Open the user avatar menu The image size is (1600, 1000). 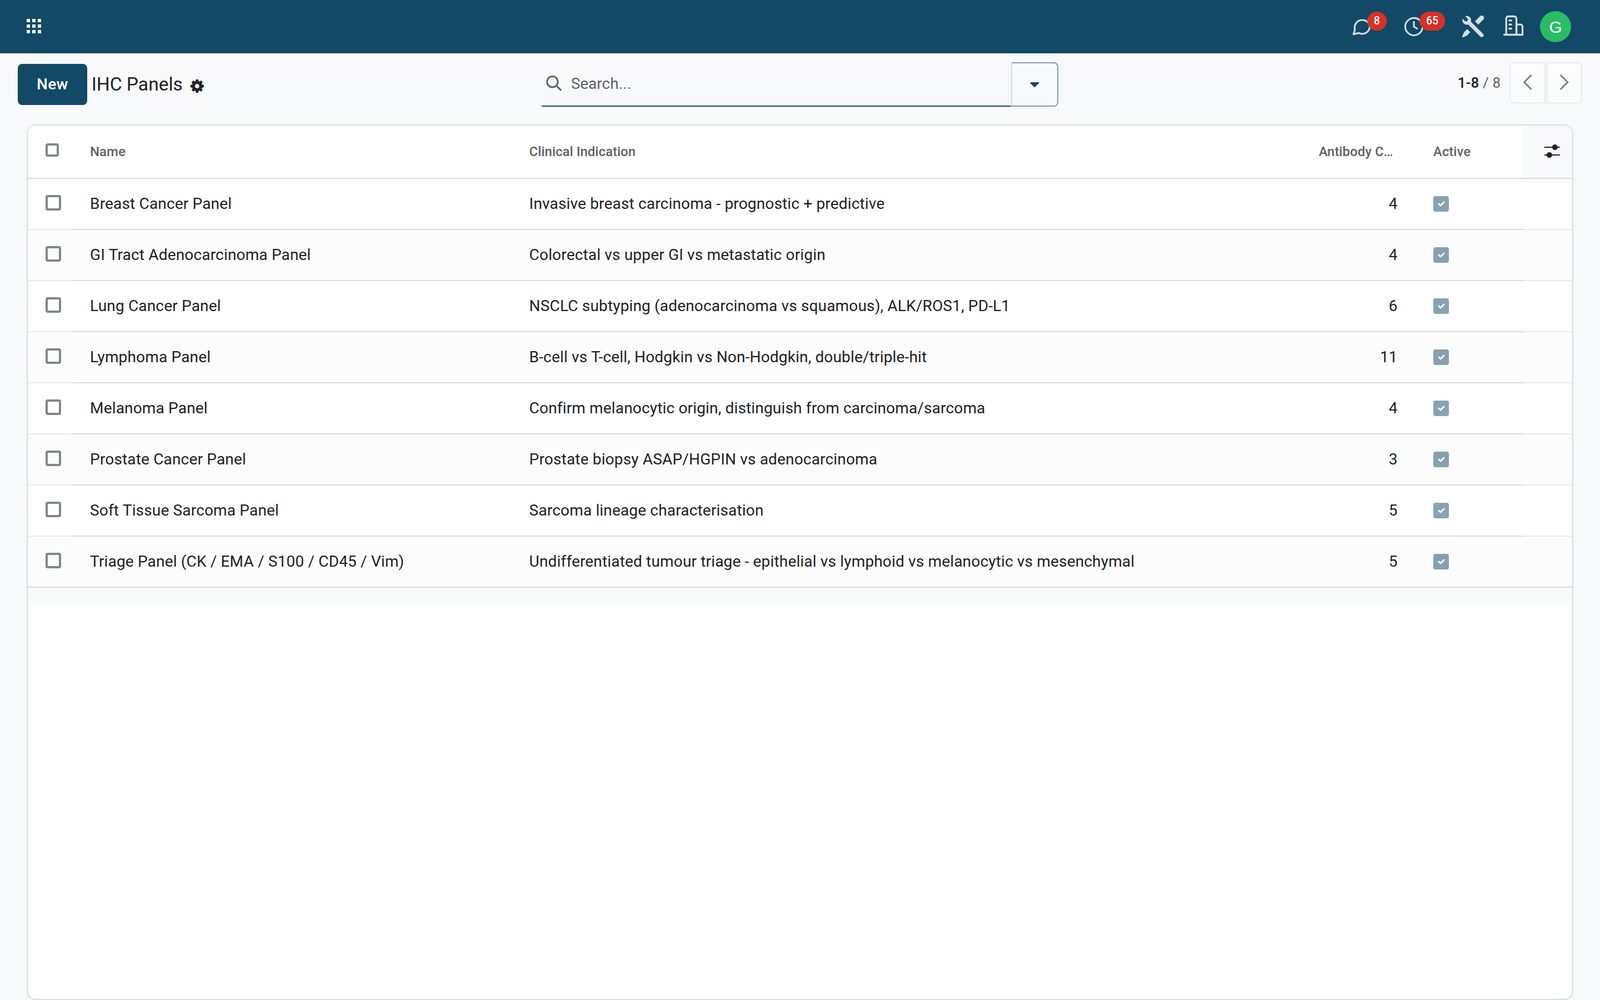[1555, 27]
